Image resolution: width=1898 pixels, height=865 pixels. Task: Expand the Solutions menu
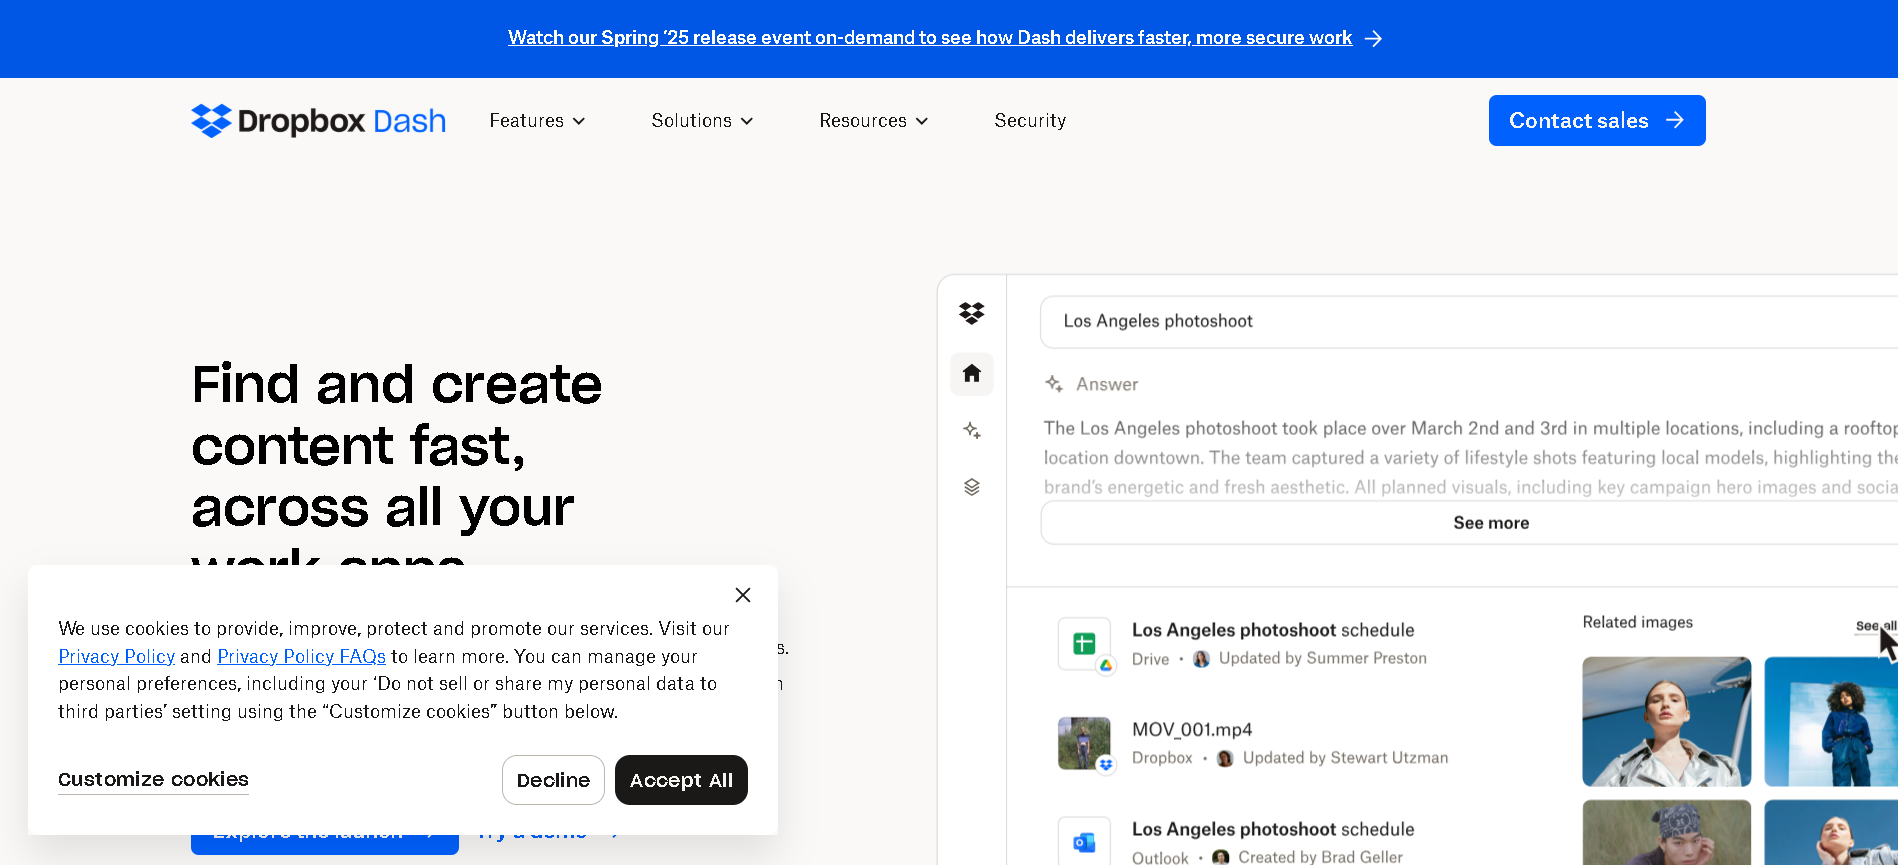coord(702,121)
